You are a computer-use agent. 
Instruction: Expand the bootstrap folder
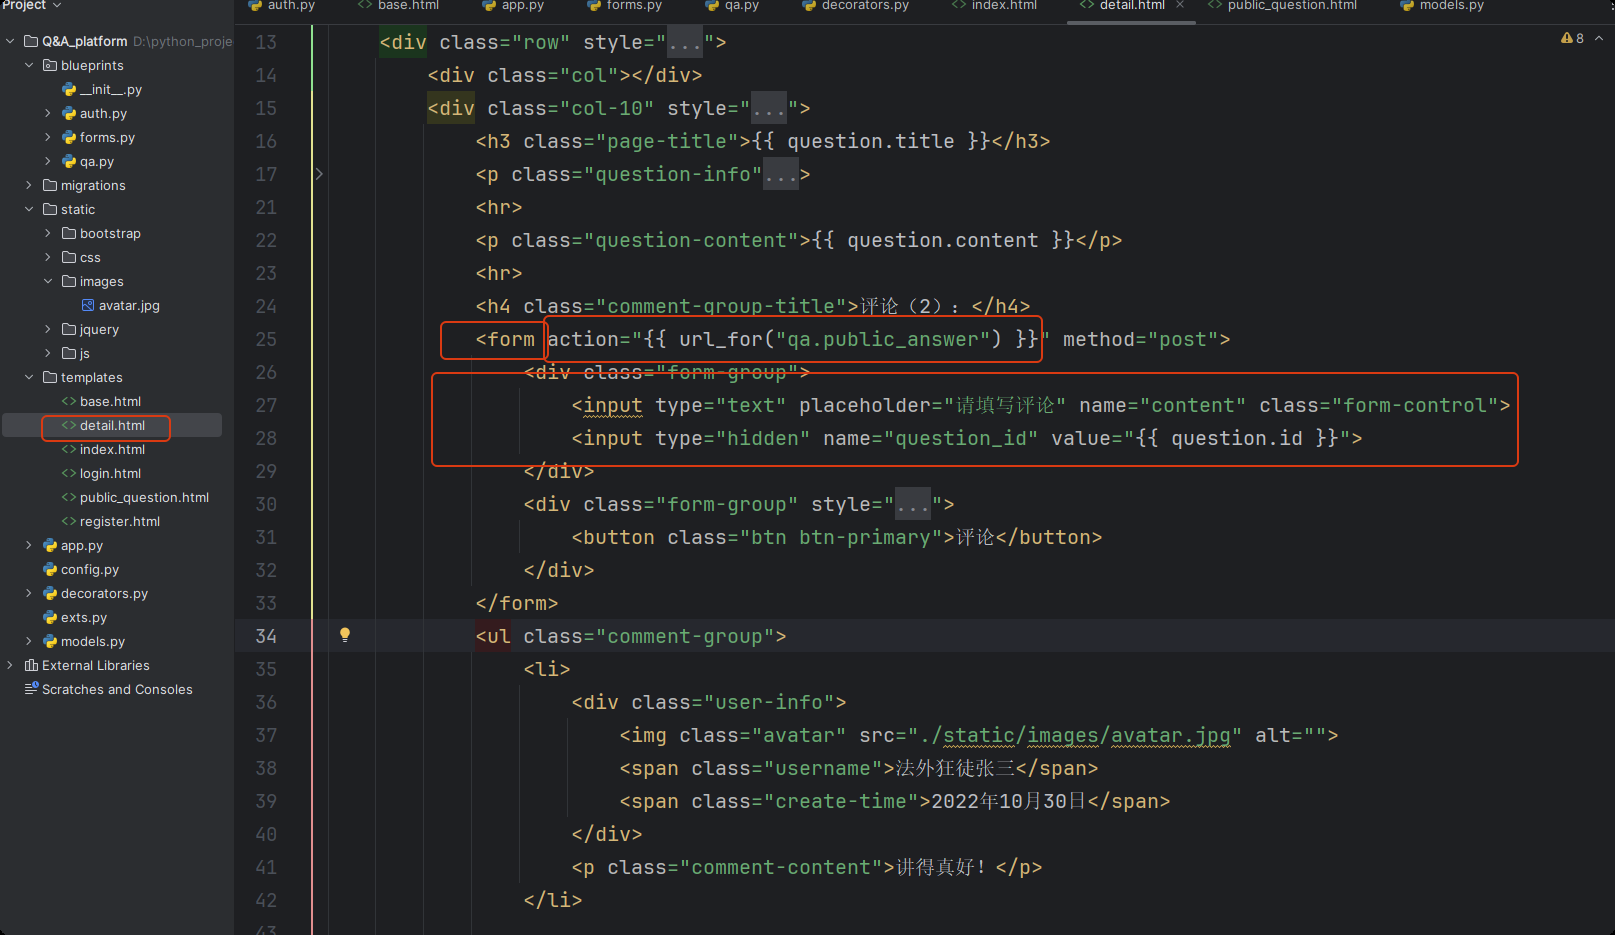(x=48, y=233)
